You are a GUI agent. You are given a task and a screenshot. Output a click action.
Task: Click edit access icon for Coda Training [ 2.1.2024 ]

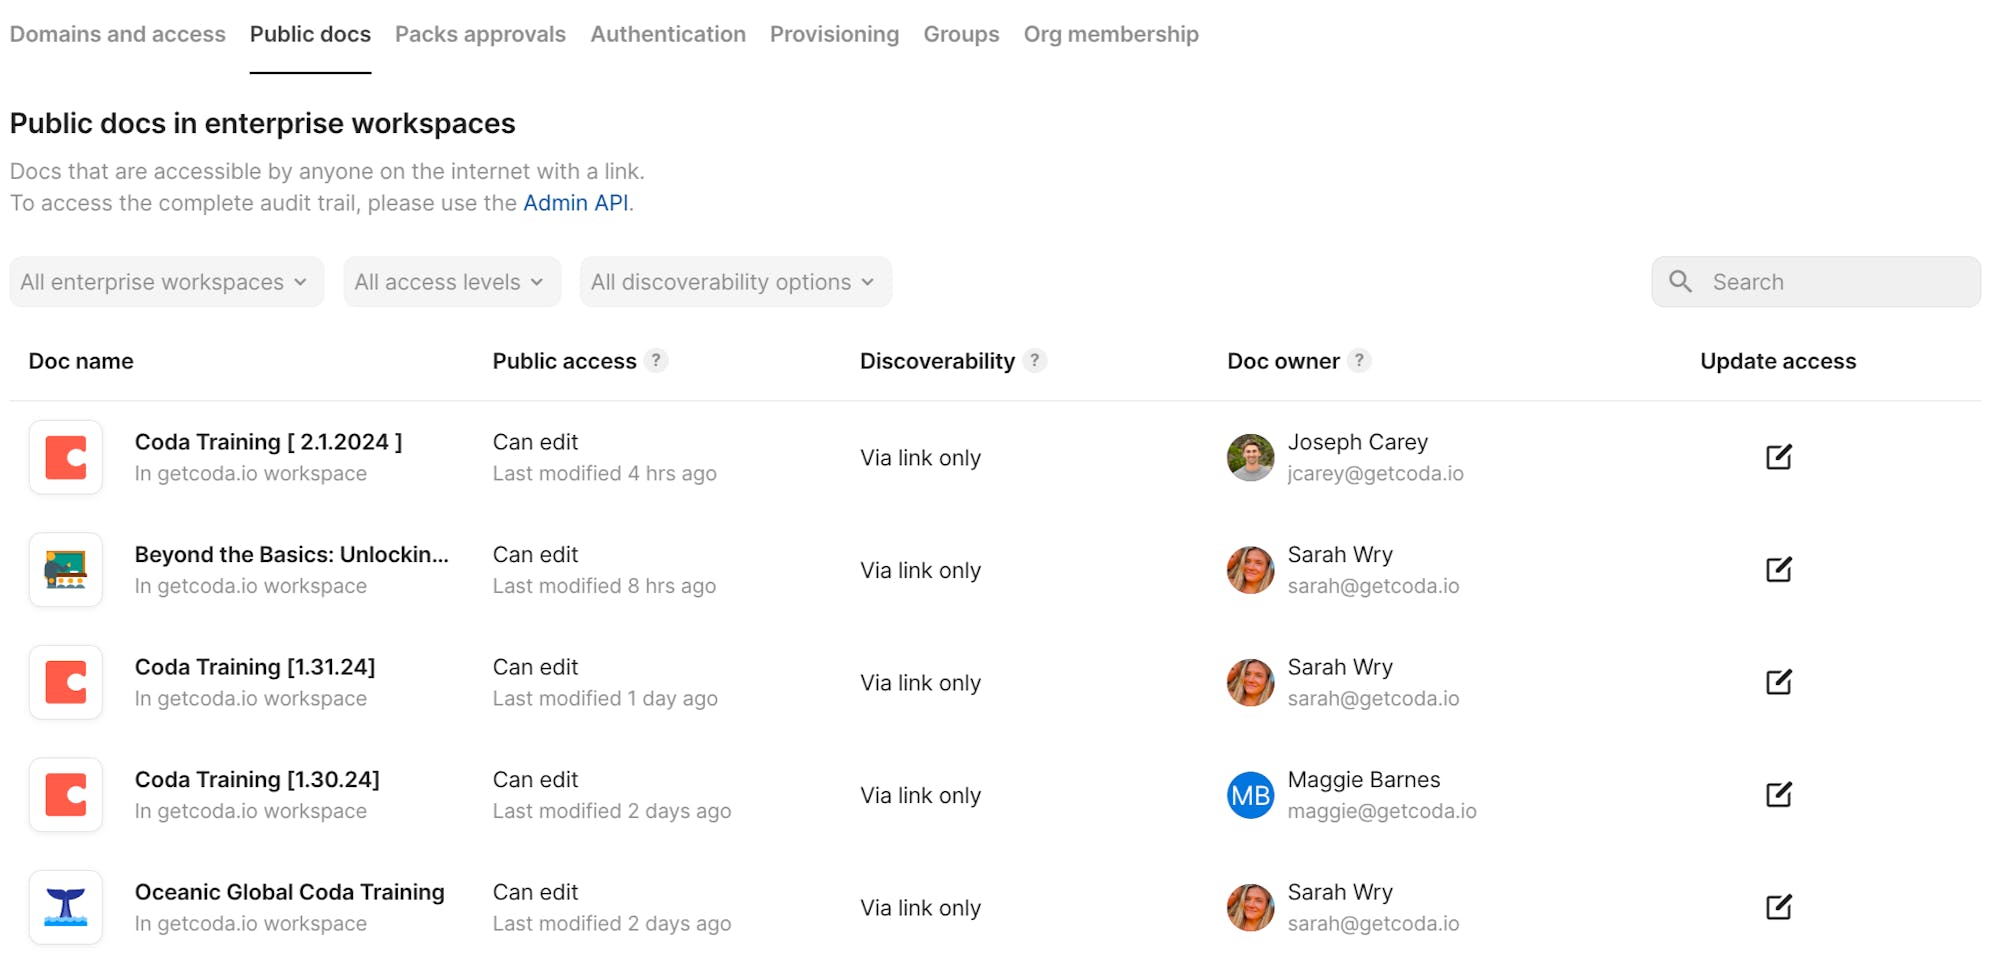tap(1778, 457)
